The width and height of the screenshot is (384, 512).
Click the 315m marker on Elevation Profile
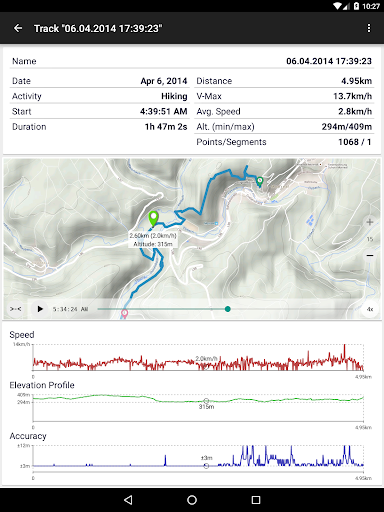click(x=206, y=401)
